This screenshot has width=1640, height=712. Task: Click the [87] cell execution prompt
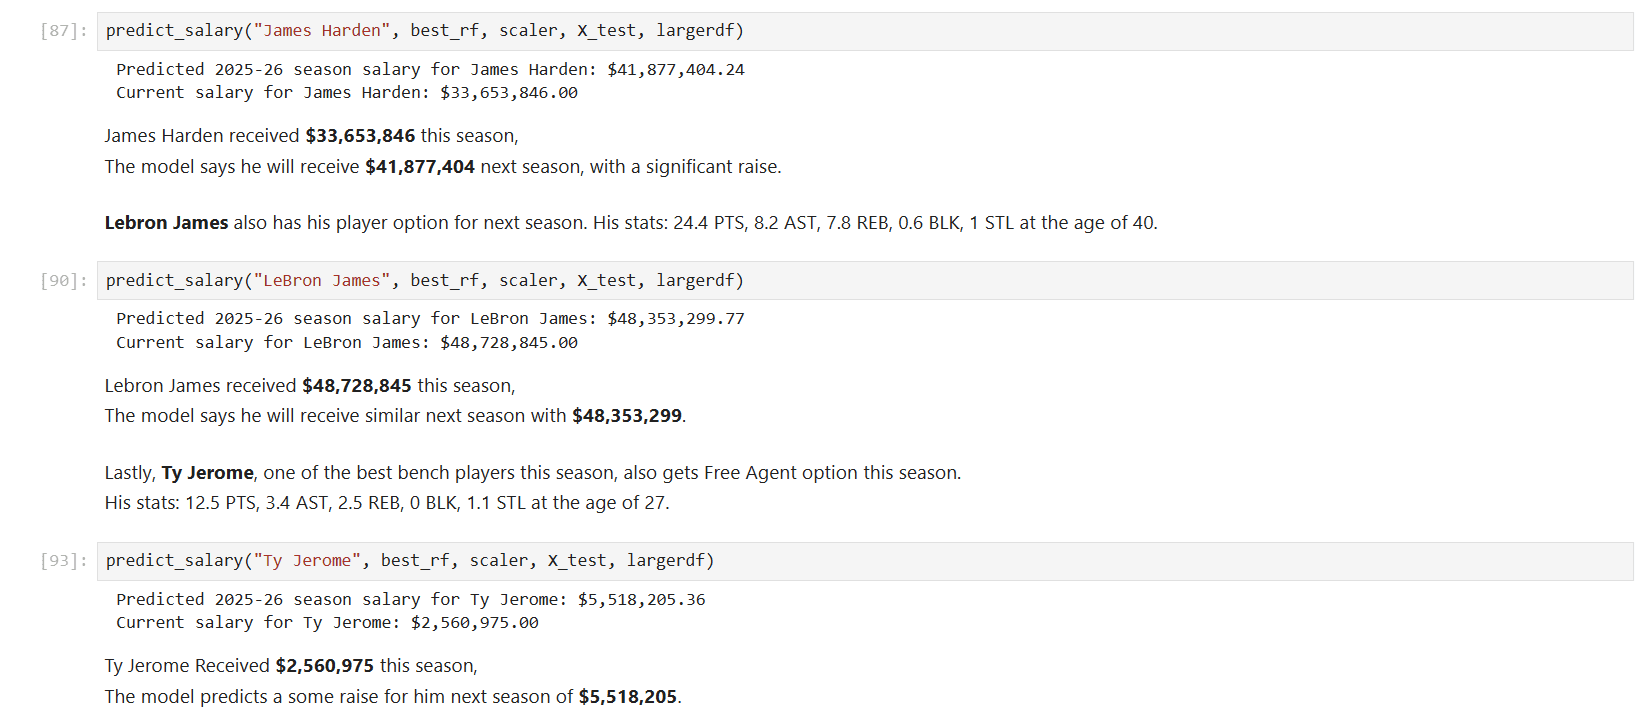point(64,31)
